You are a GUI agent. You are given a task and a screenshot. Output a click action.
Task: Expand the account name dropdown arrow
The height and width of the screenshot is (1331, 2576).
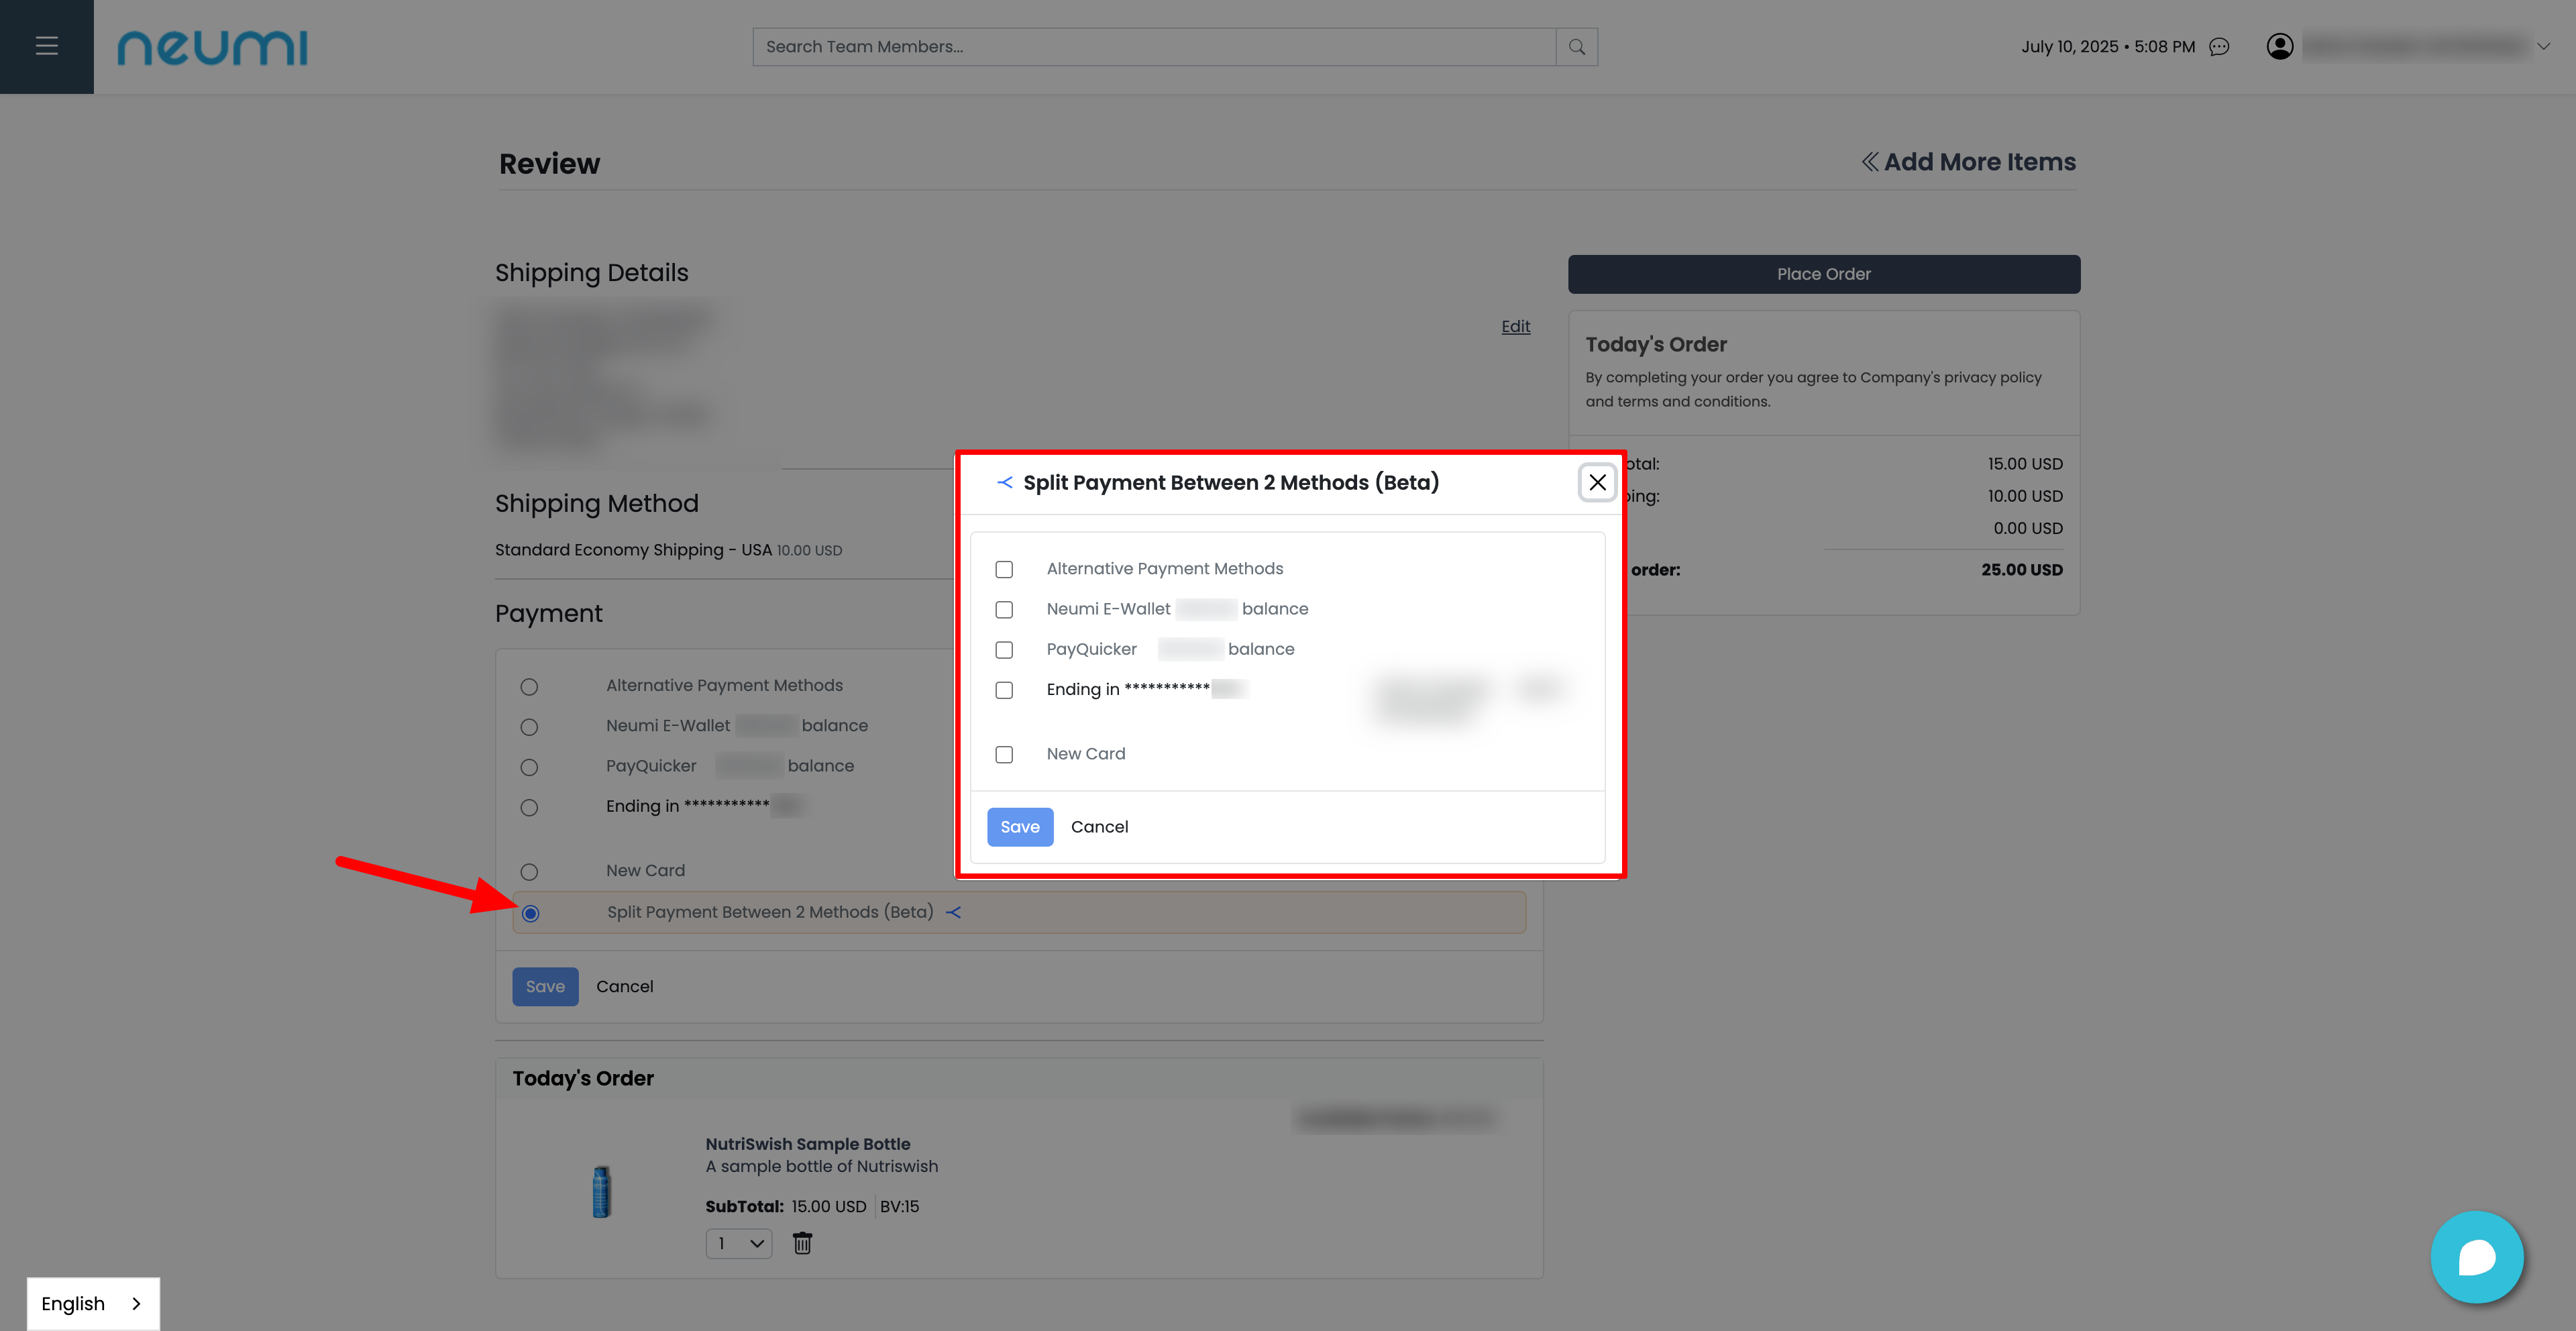pyautogui.click(x=2543, y=46)
